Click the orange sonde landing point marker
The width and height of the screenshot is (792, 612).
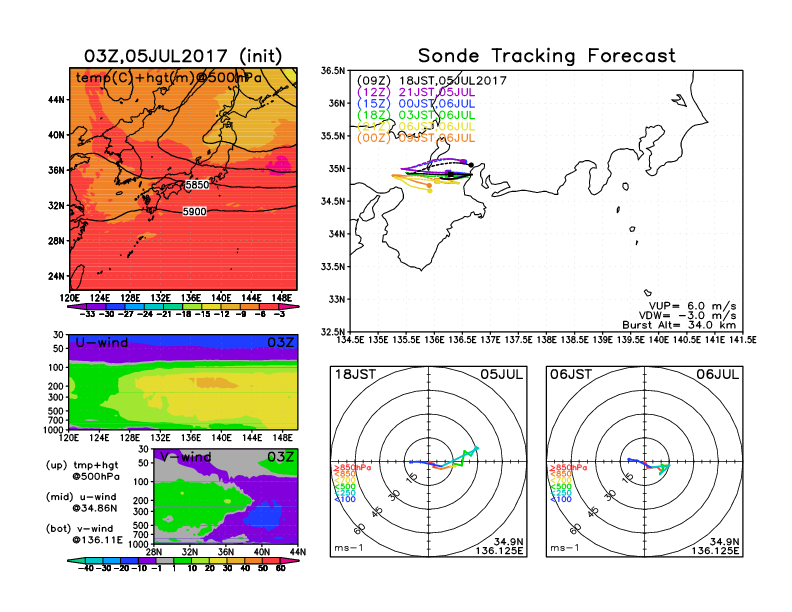[x=429, y=185]
